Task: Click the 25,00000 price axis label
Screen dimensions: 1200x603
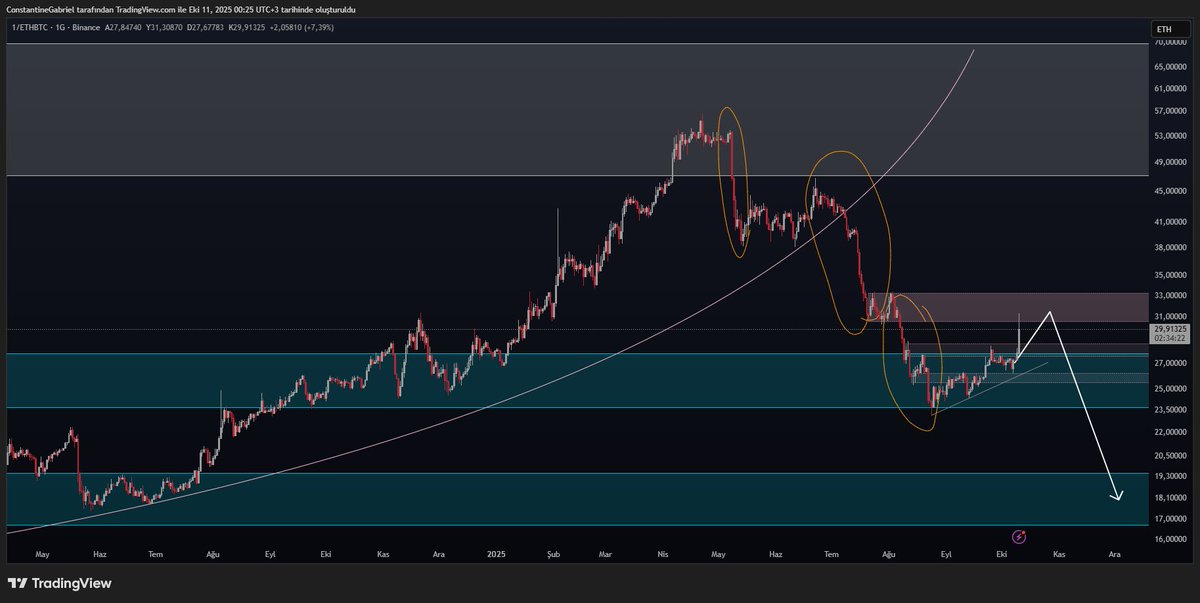Action: [x=1170, y=388]
